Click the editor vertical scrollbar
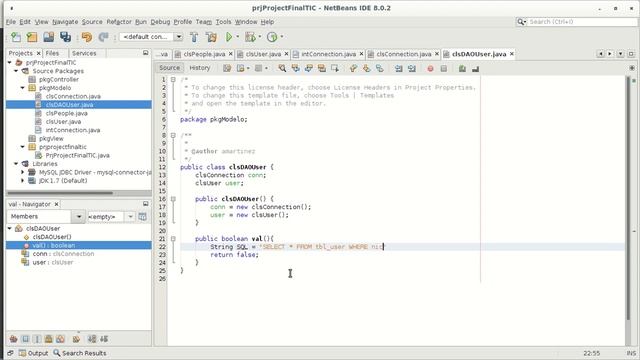 tap(629, 199)
